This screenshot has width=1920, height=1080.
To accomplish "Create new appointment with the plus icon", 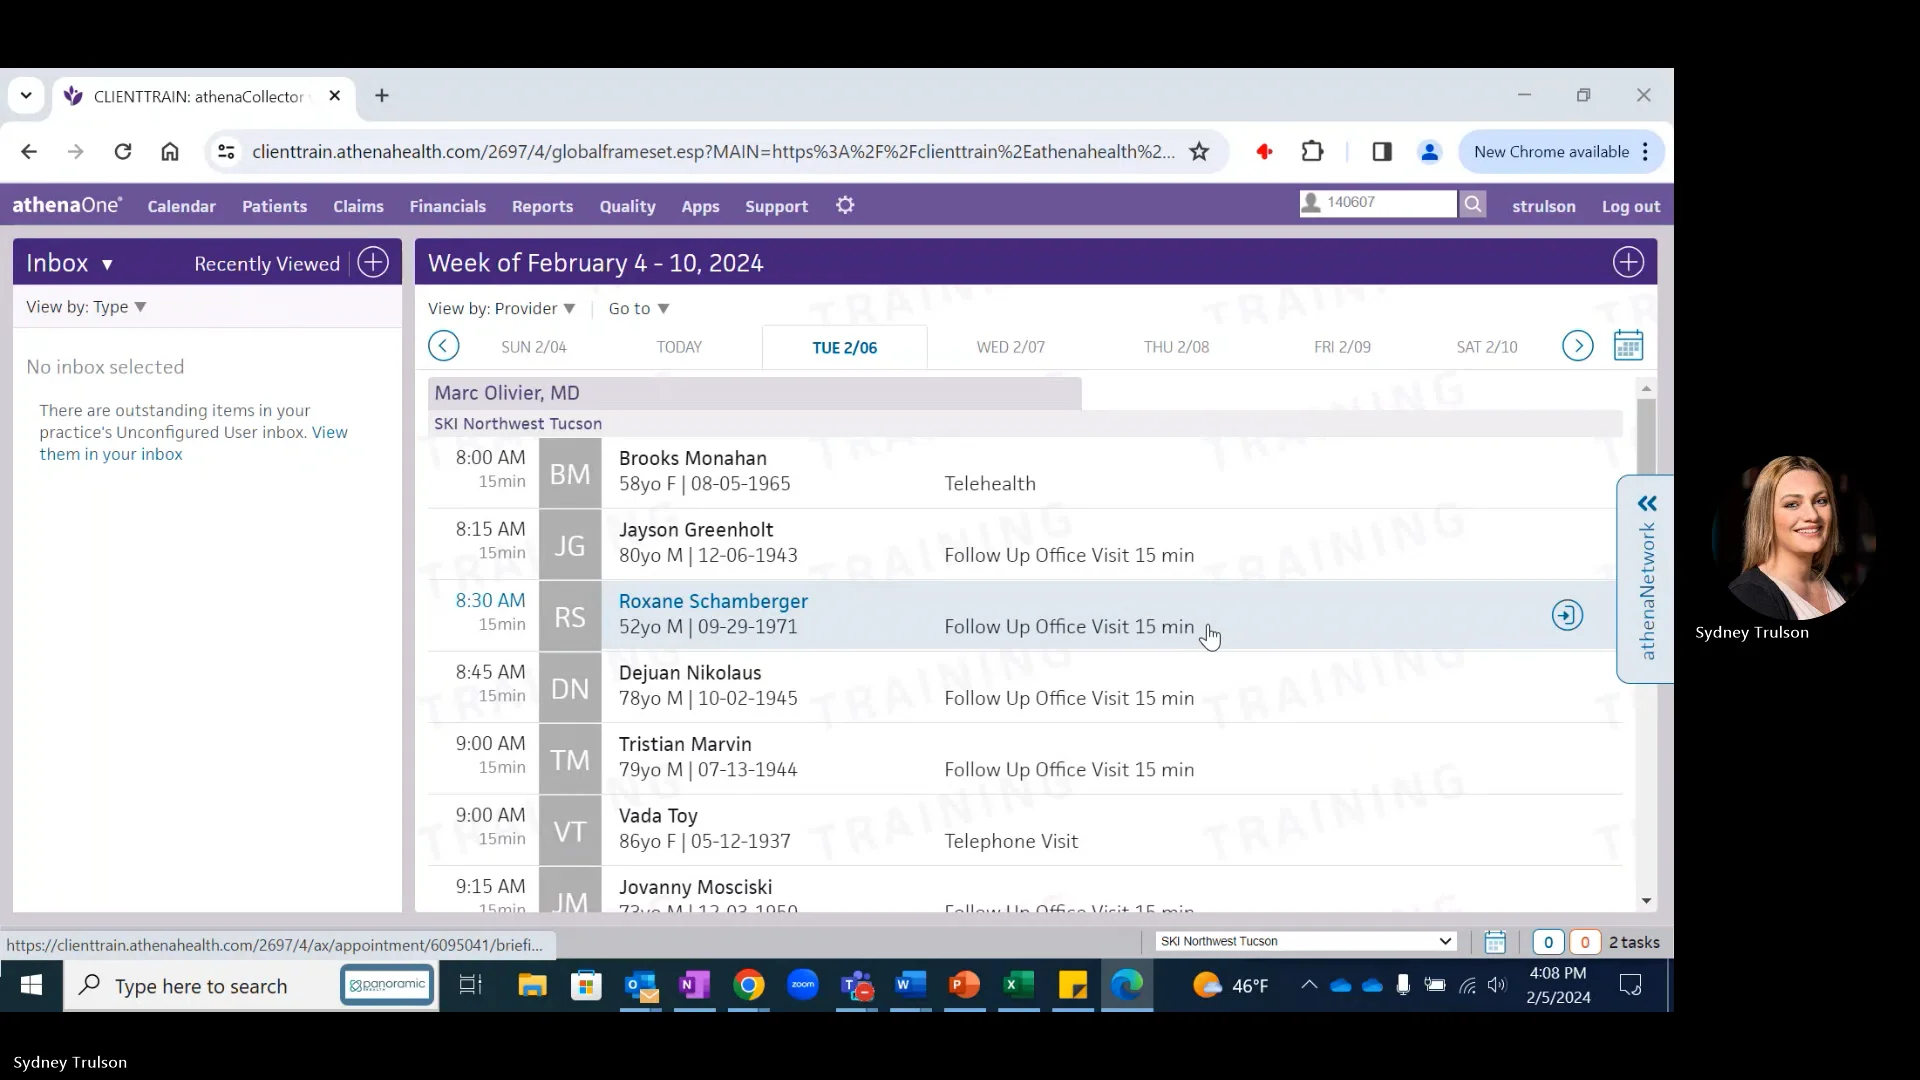I will click(1627, 262).
